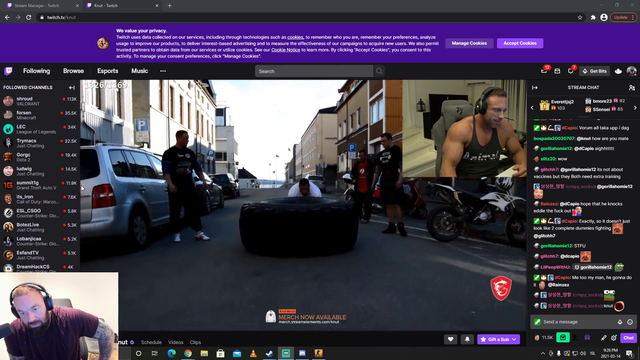Click the search magnifier button

pyautogui.click(x=379, y=71)
